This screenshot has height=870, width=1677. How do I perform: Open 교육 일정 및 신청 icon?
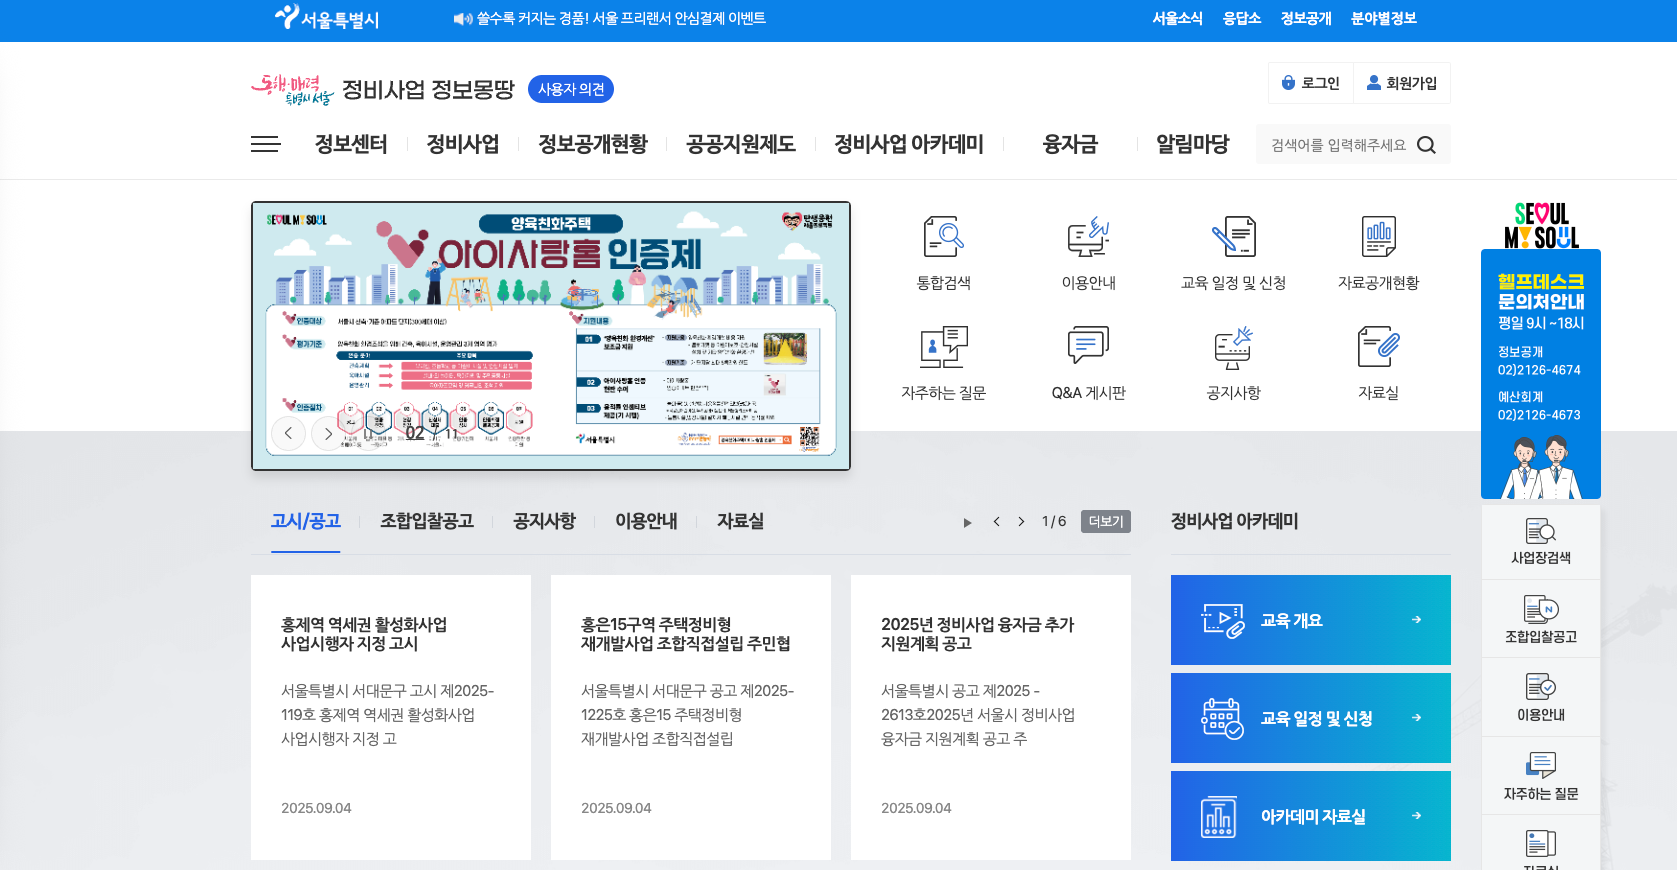click(1233, 237)
